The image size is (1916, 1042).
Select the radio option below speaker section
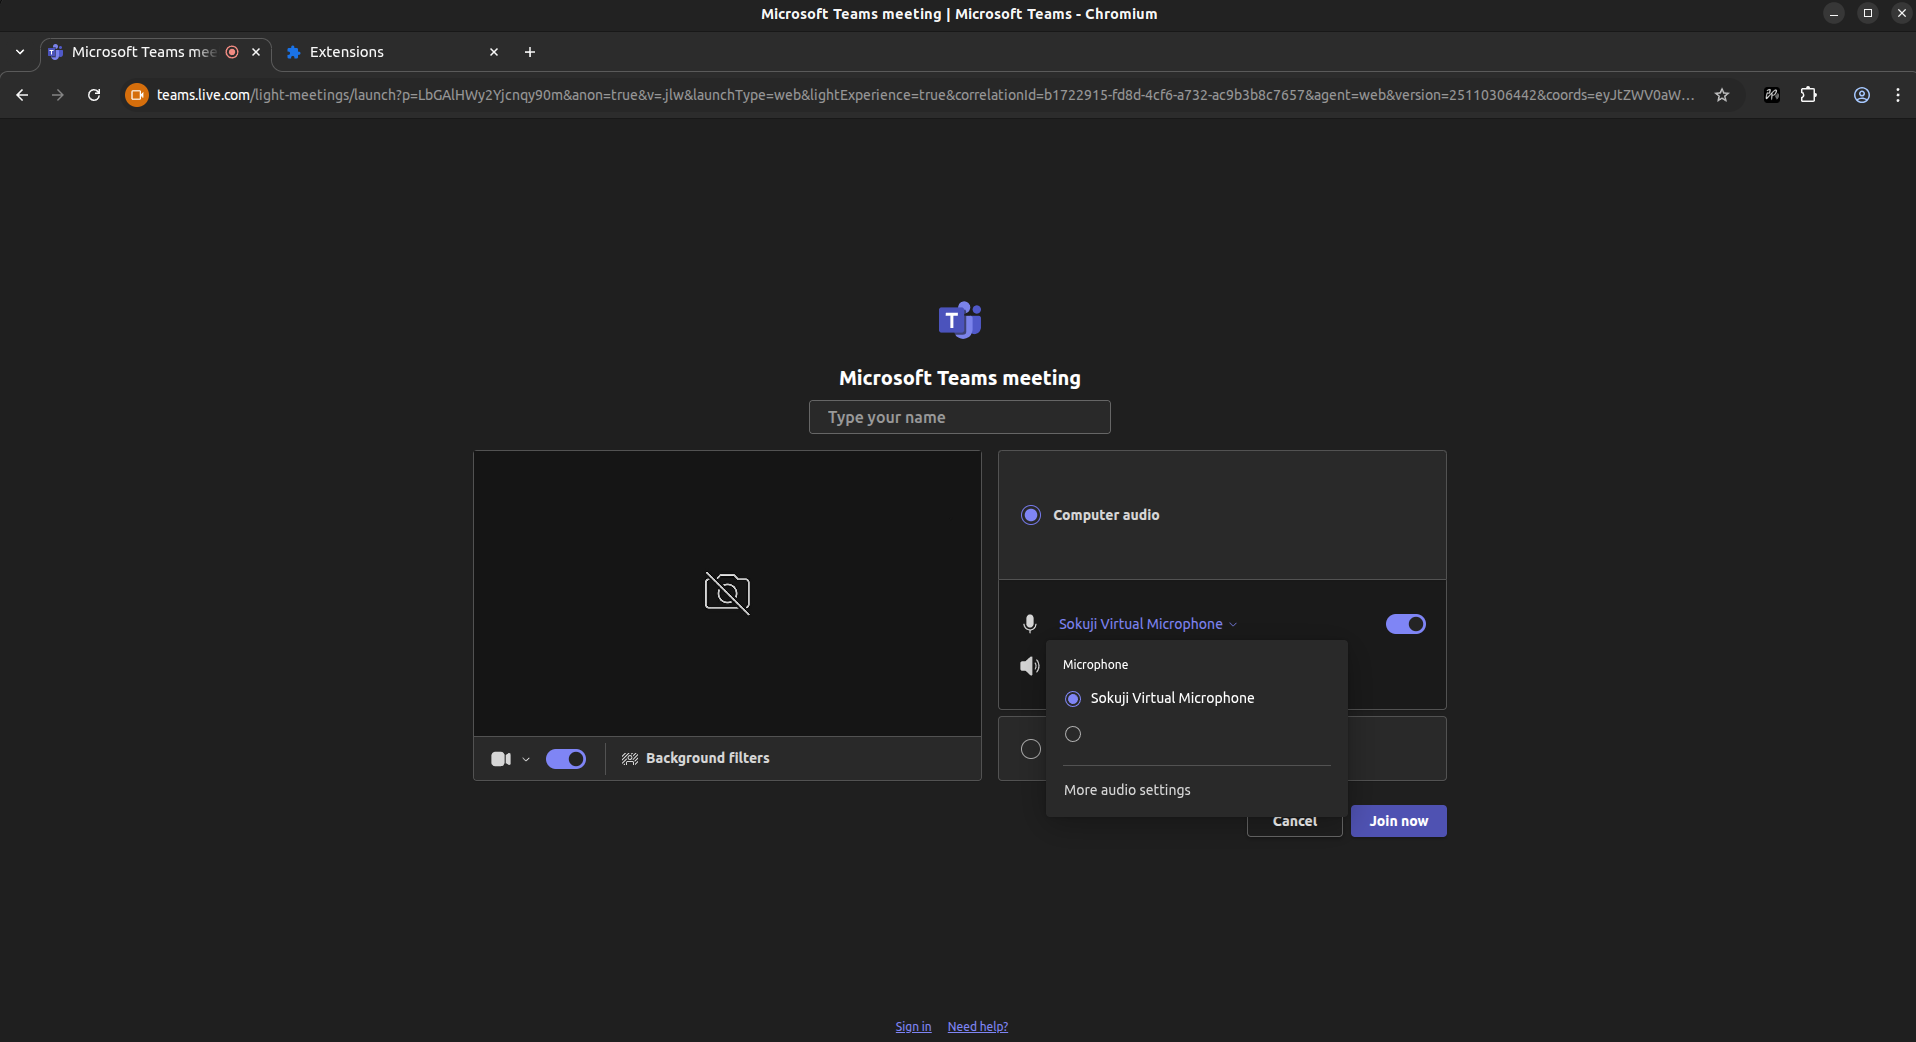pyautogui.click(x=1031, y=749)
